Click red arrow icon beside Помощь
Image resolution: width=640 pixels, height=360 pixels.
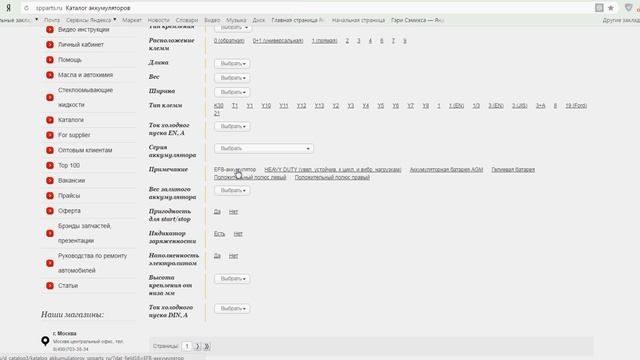(50, 60)
